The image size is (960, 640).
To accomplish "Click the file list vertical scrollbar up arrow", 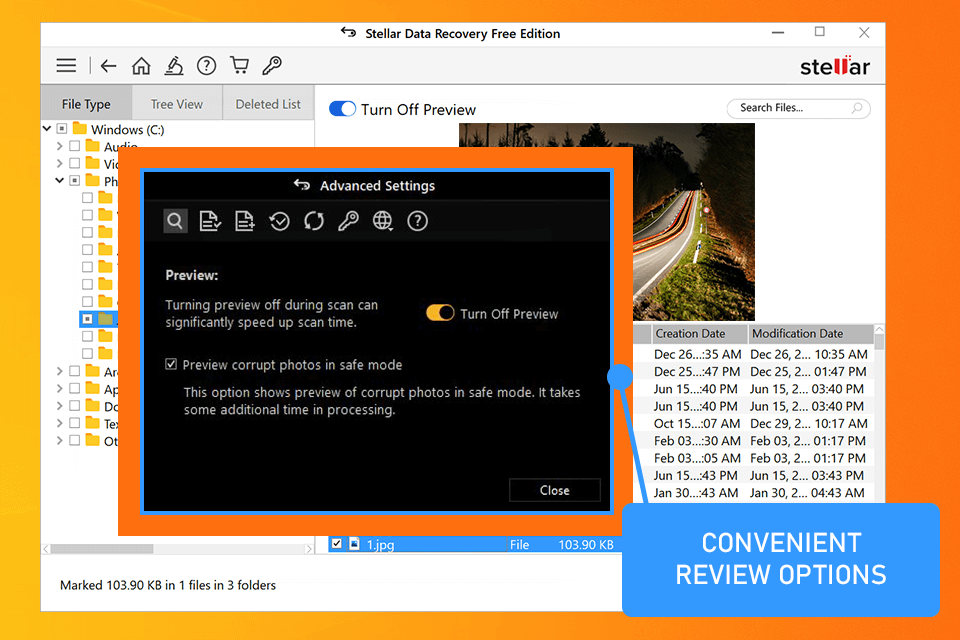I will [879, 329].
